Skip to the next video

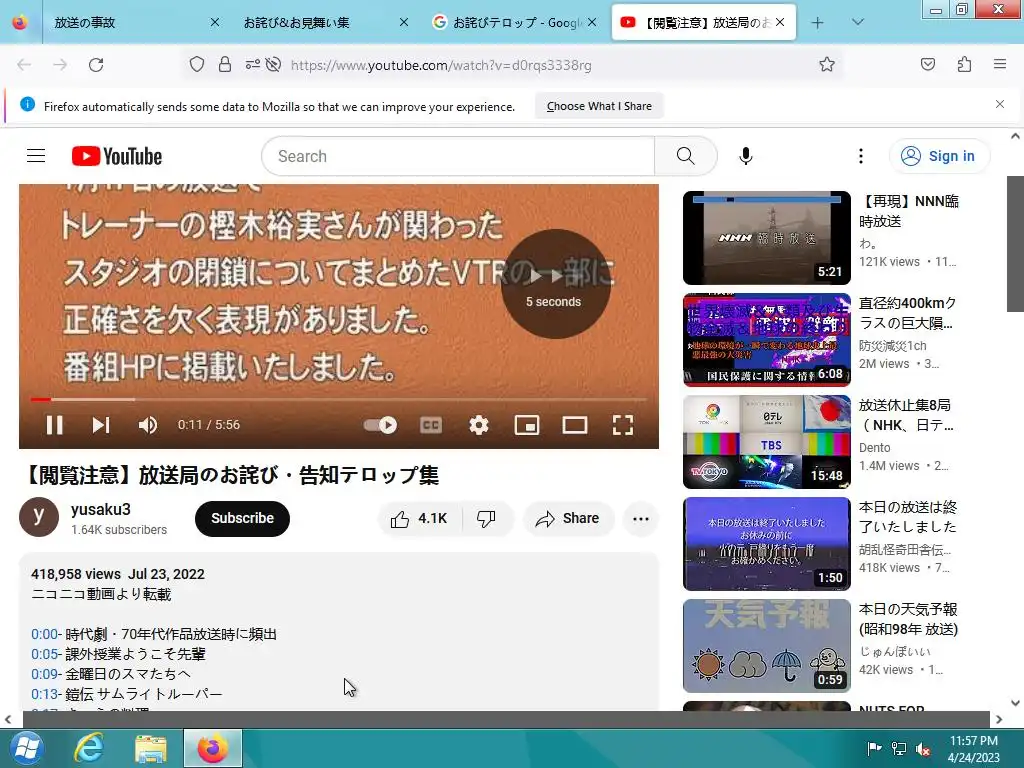pos(100,425)
